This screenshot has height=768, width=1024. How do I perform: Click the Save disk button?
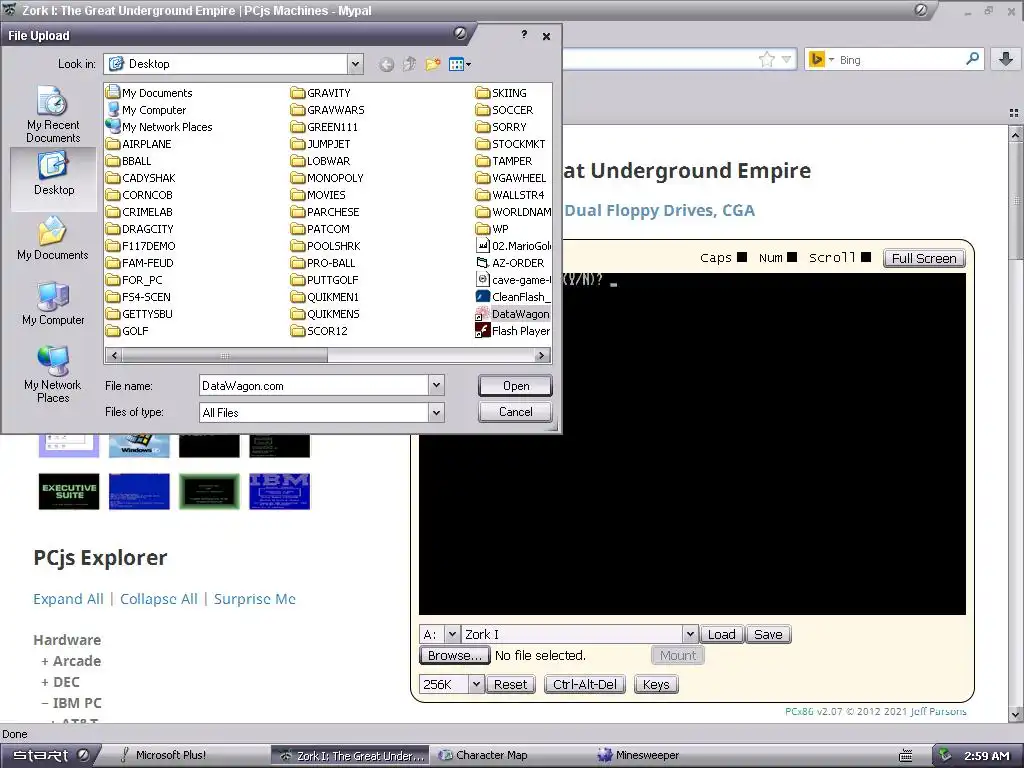coord(768,634)
